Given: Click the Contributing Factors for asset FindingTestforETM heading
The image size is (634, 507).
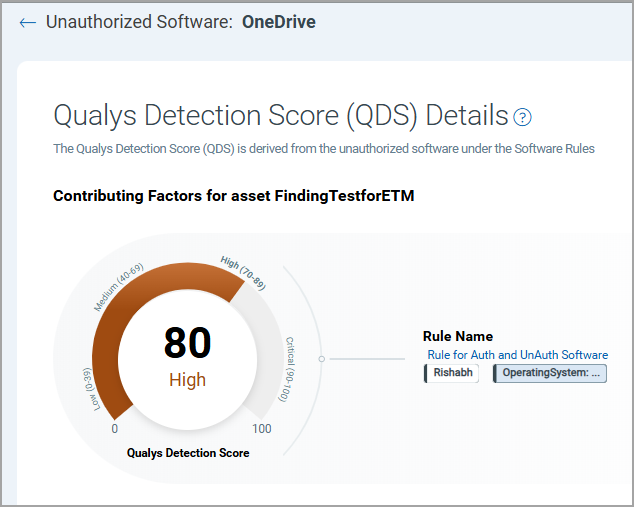Looking at the screenshot, I should [x=234, y=196].
